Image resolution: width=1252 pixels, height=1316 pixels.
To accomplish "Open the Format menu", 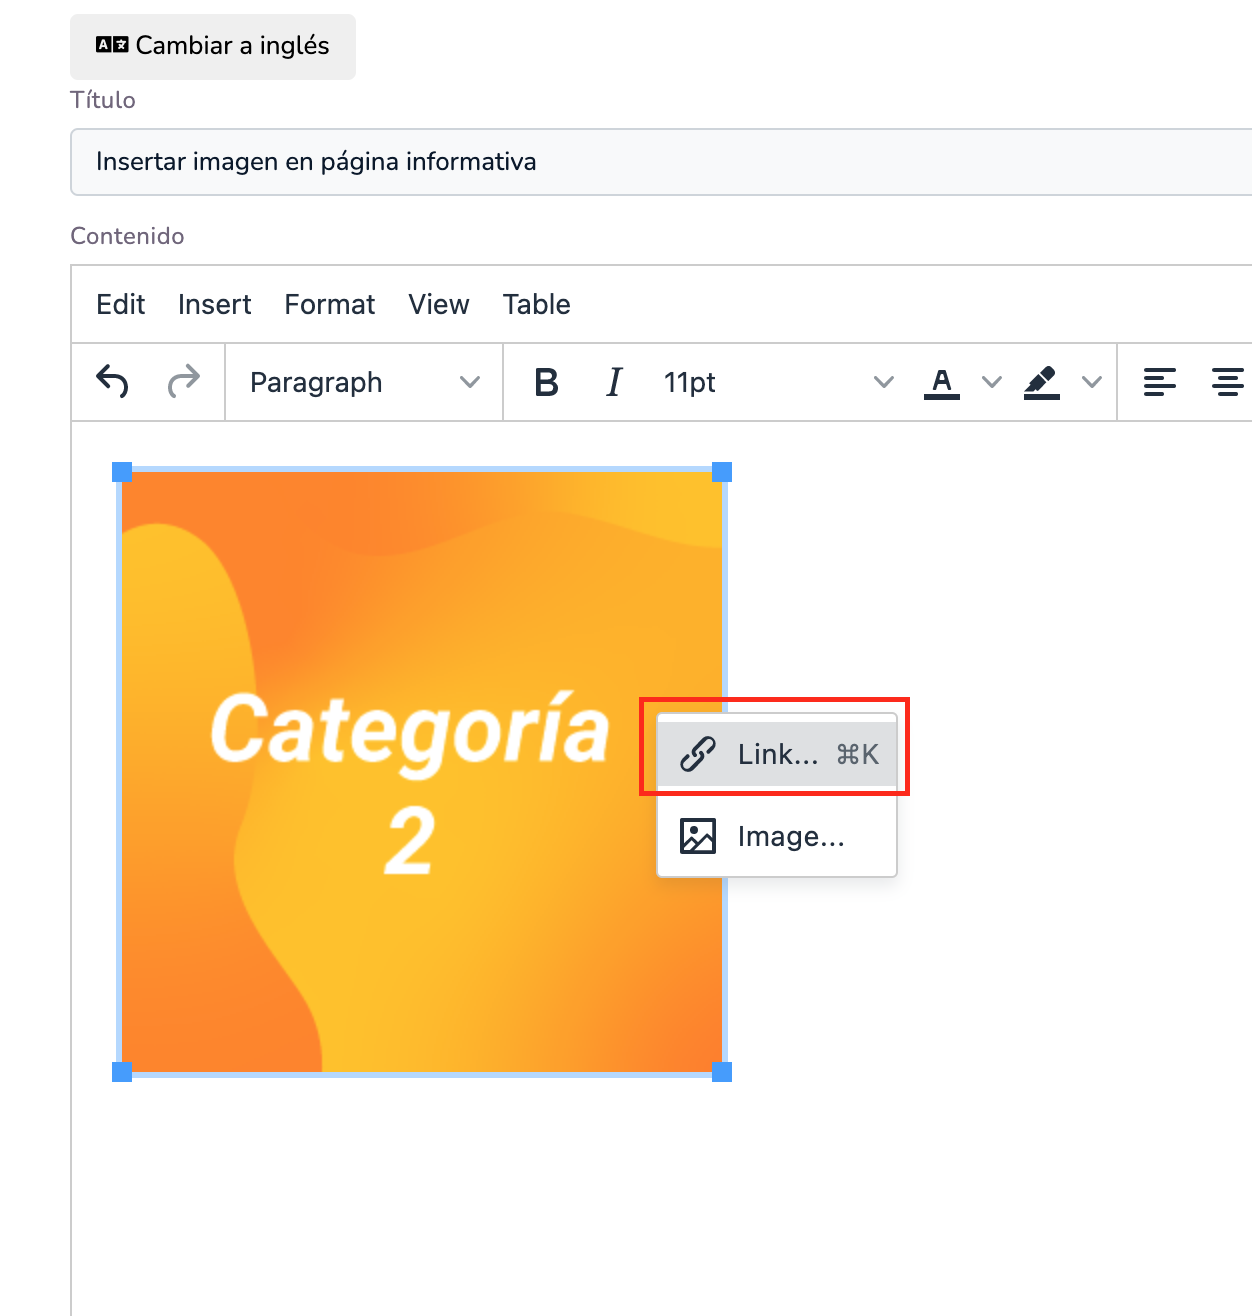I will [330, 304].
